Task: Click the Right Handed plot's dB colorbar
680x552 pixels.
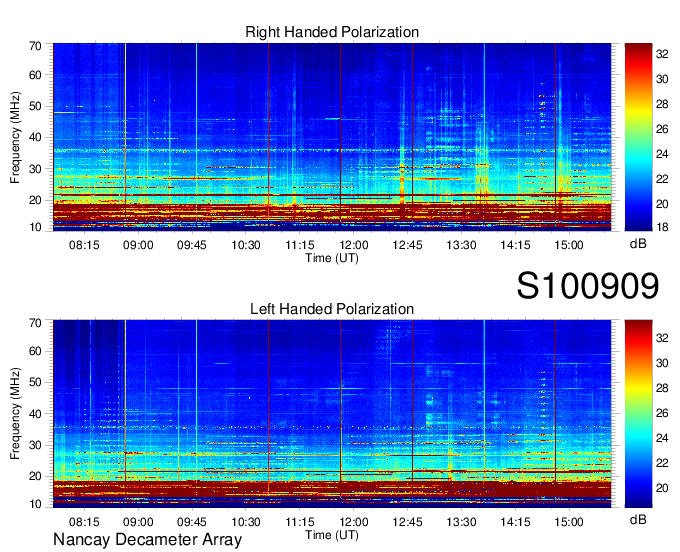Action: 638,137
